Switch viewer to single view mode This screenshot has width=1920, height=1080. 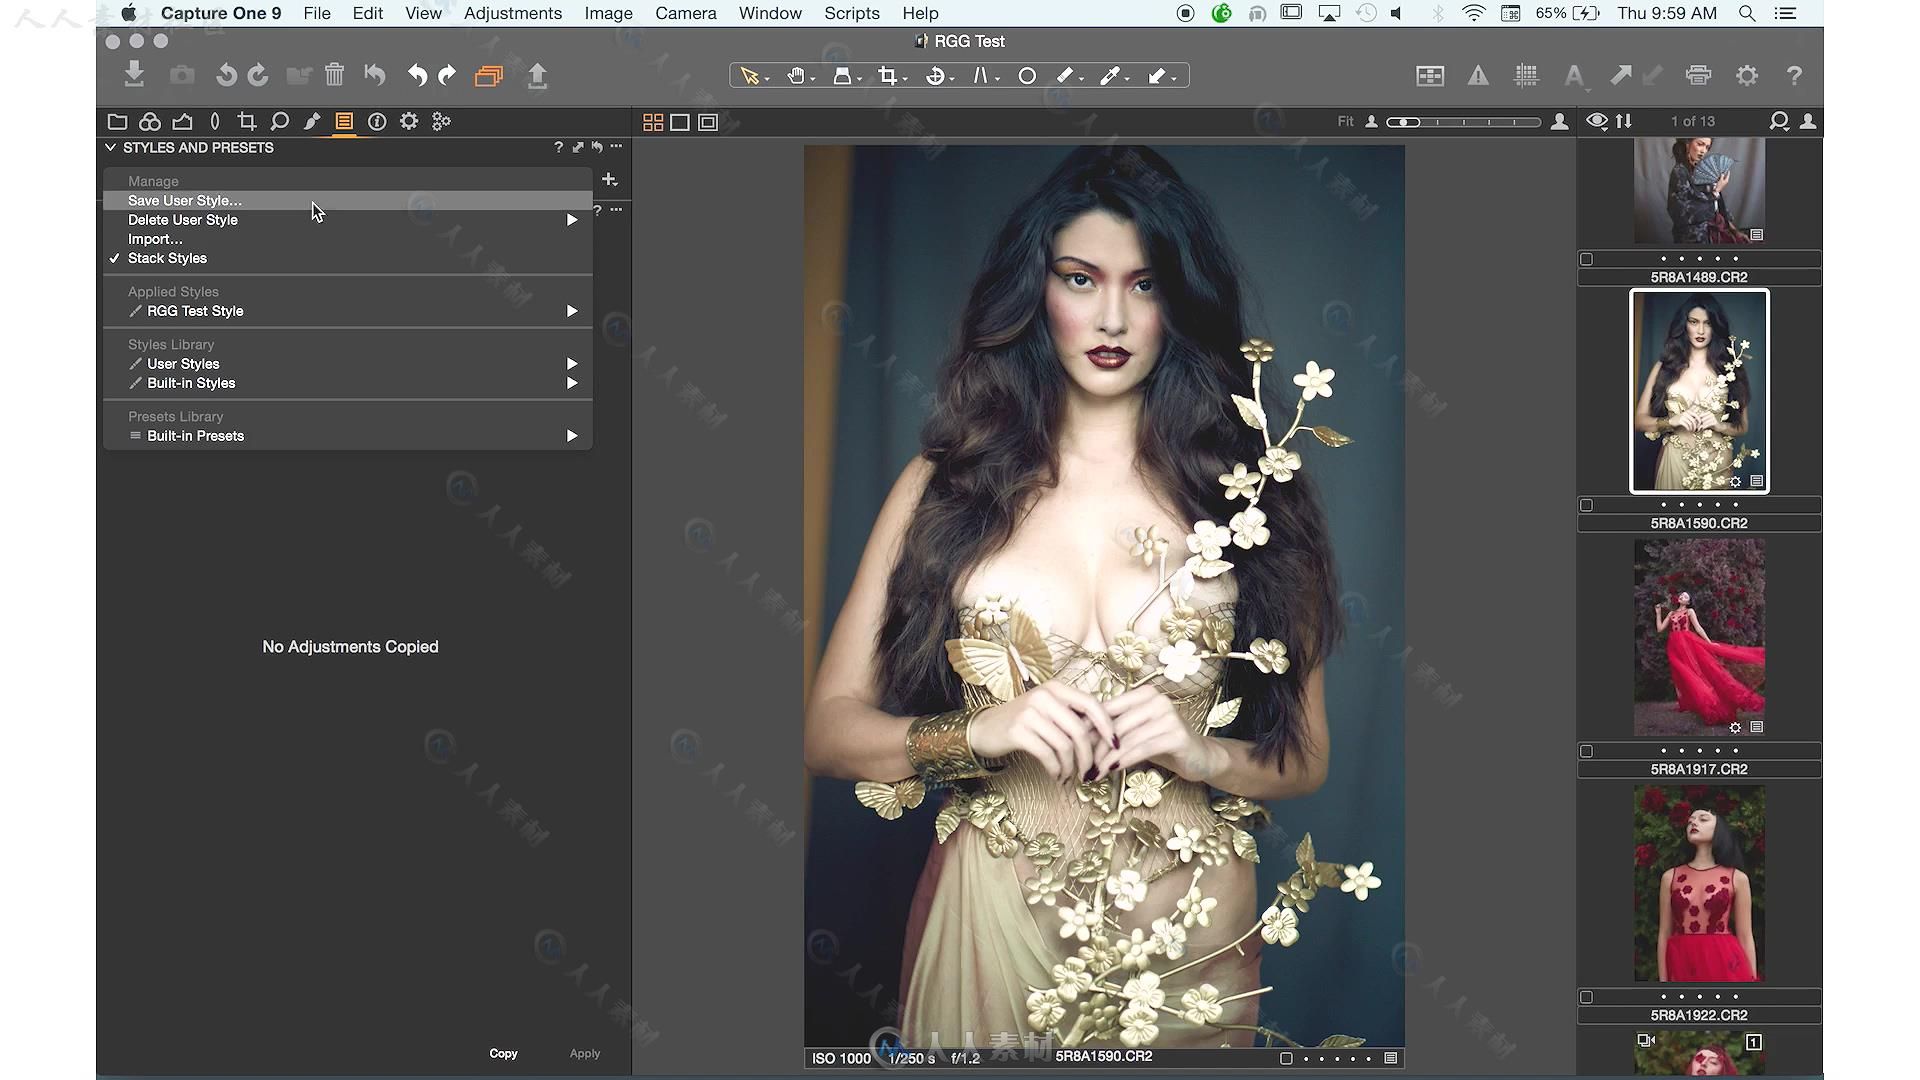point(680,122)
